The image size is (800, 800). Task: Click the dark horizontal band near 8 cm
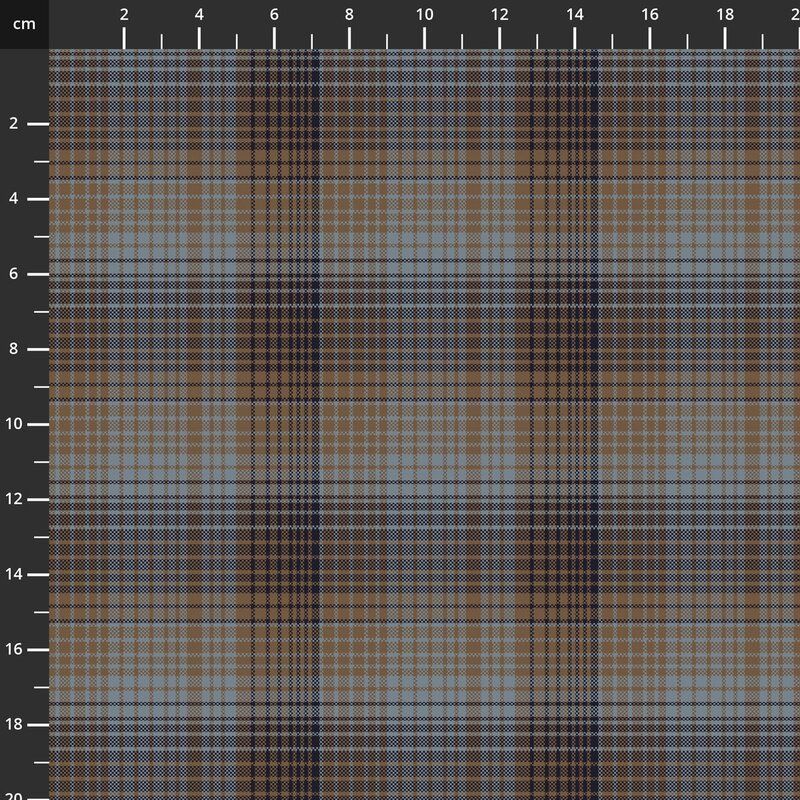(x=400, y=347)
